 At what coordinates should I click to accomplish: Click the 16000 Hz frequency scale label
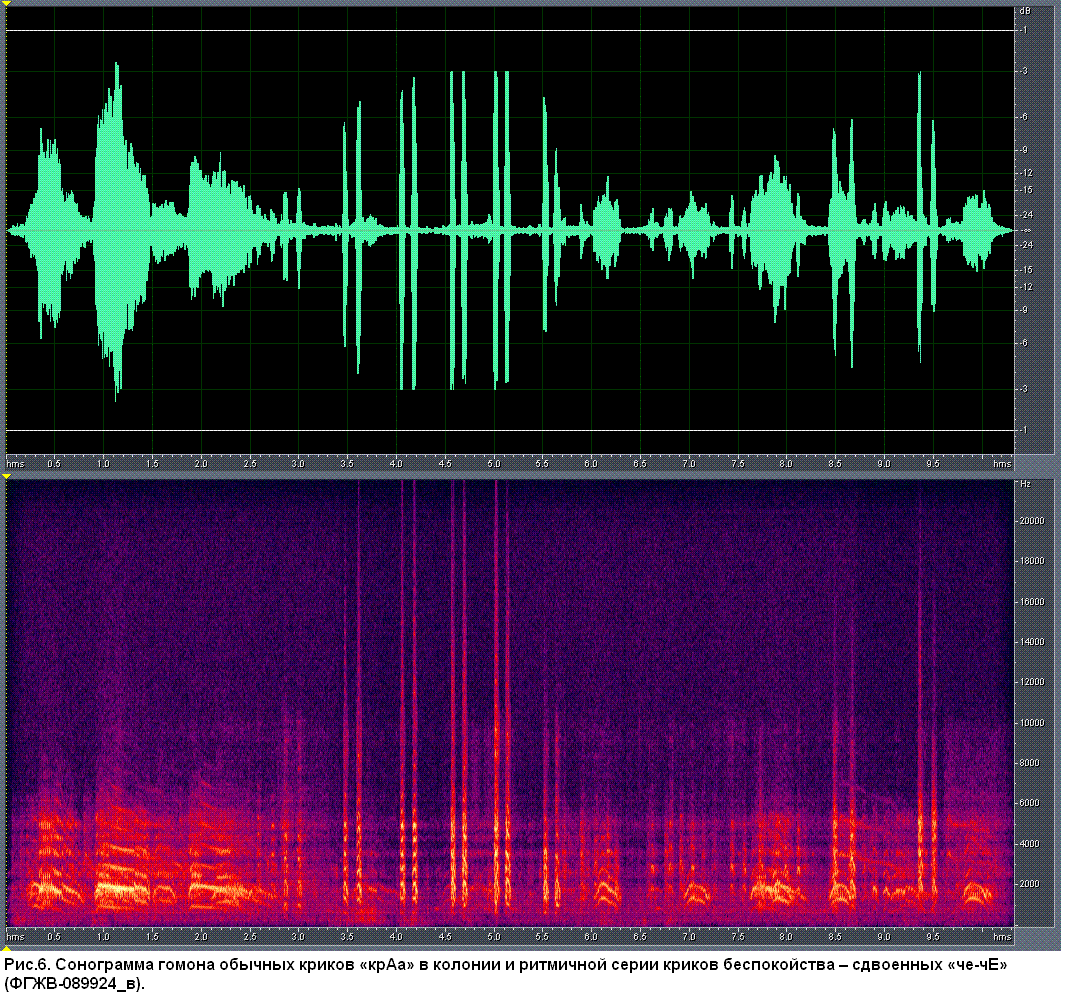click(1031, 601)
